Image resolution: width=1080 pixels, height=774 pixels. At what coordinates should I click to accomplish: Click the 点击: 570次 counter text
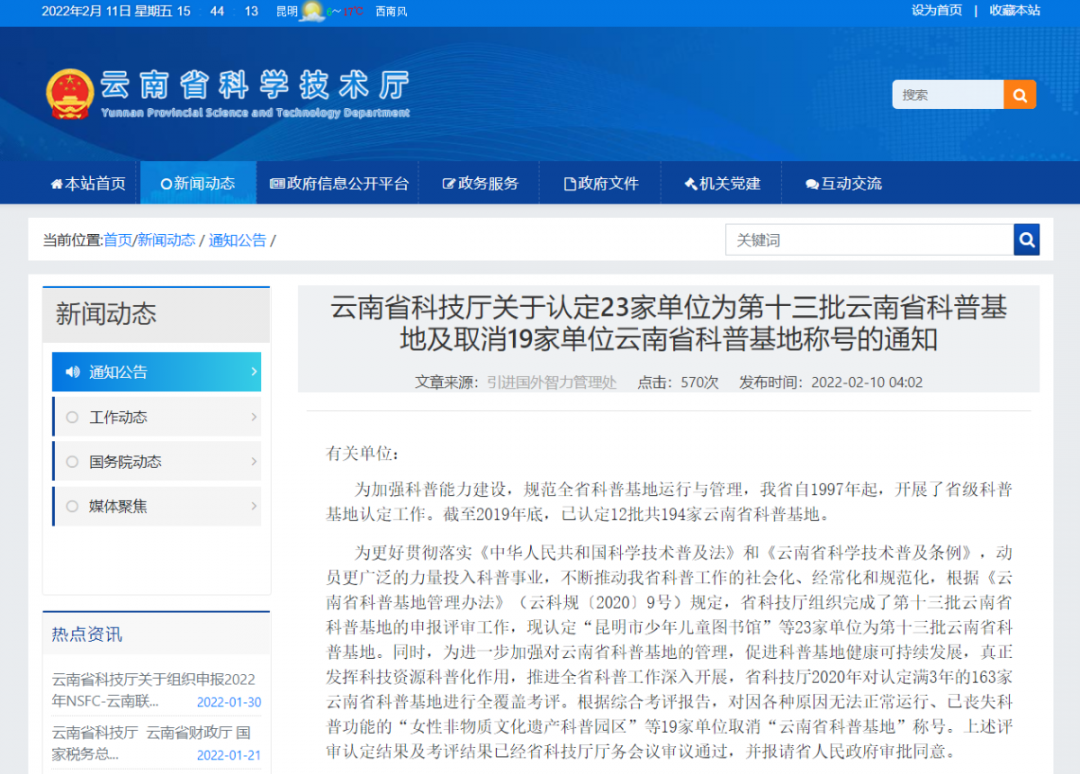click(678, 383)
